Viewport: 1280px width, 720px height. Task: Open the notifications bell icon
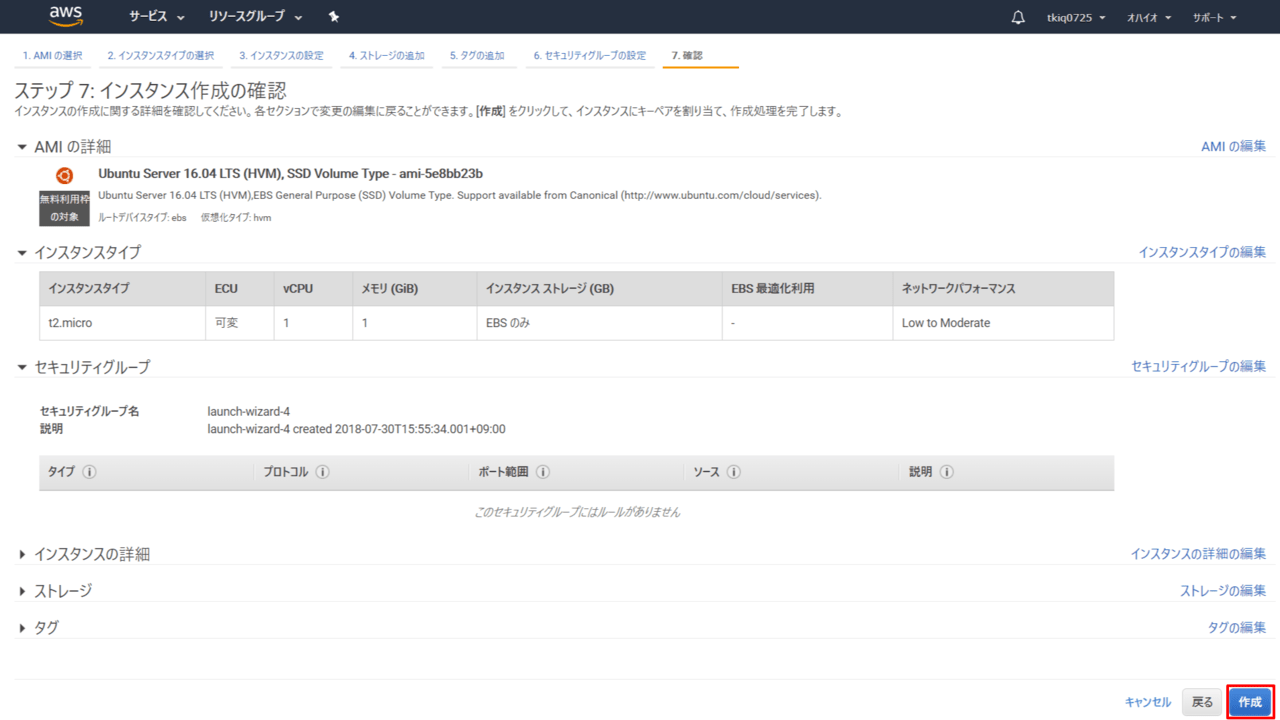click(1018, 17)
